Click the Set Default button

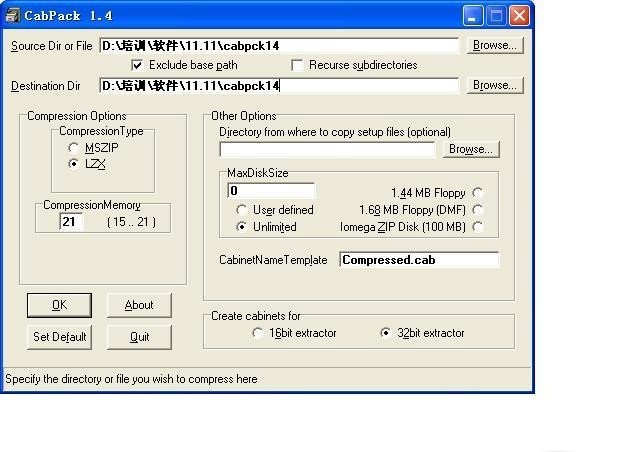coord(59,337)
